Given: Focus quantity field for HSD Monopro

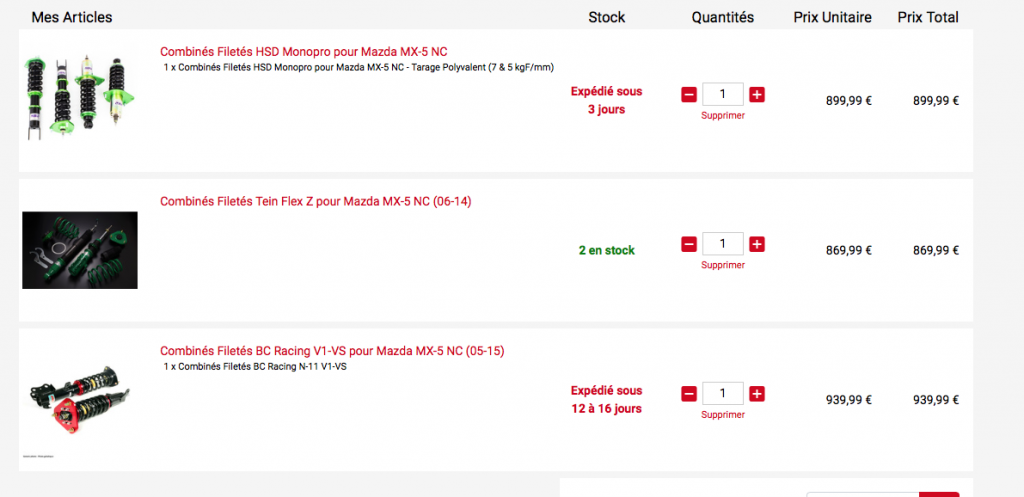Looking at the screenshot, I should (x=723, y=95).
